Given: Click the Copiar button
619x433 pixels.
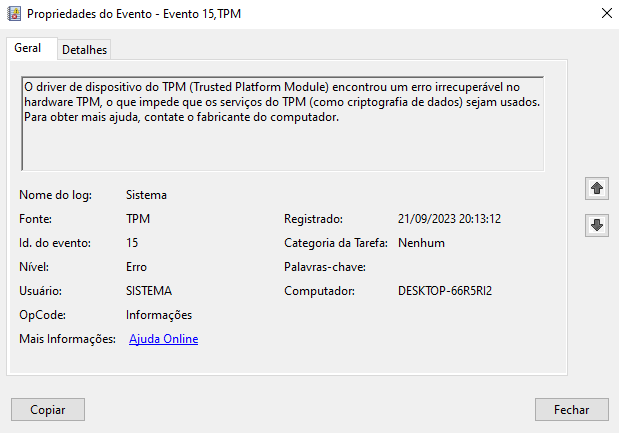Looking at the screenshot, I should [x=48, y=410].
